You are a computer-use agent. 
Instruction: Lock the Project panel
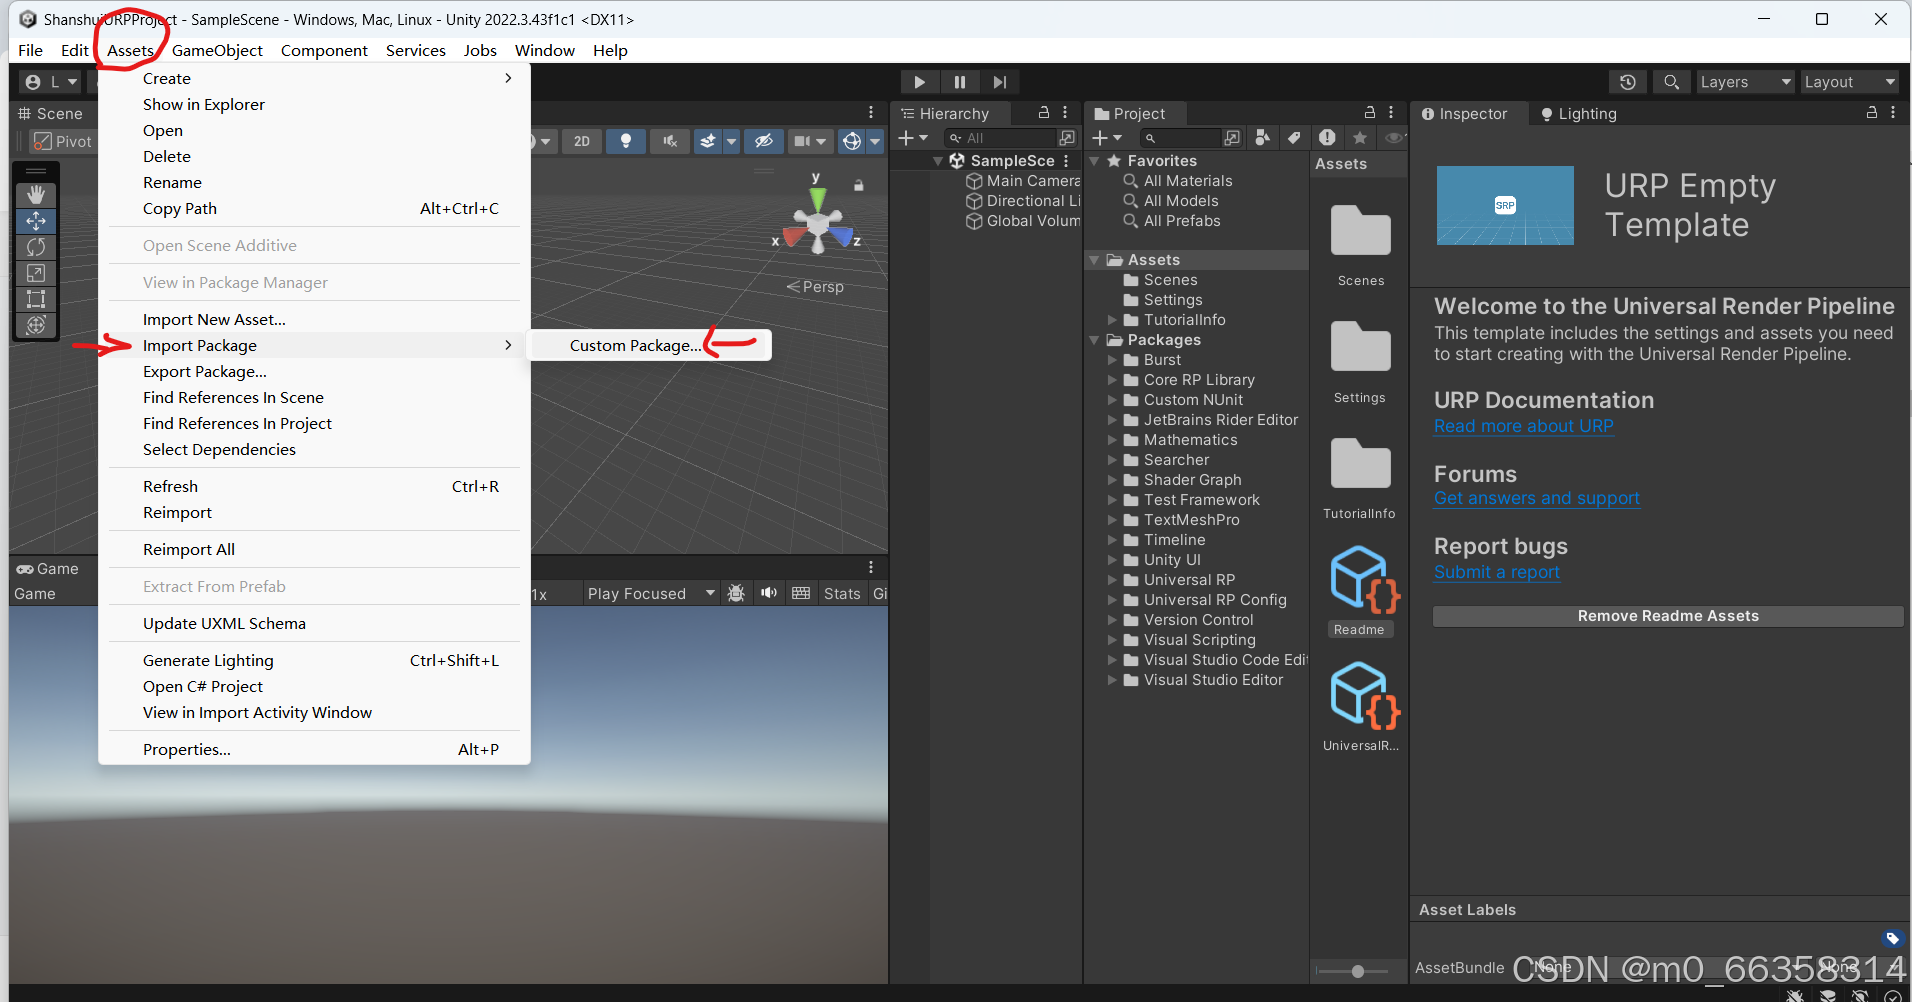tap(1370, 113)
